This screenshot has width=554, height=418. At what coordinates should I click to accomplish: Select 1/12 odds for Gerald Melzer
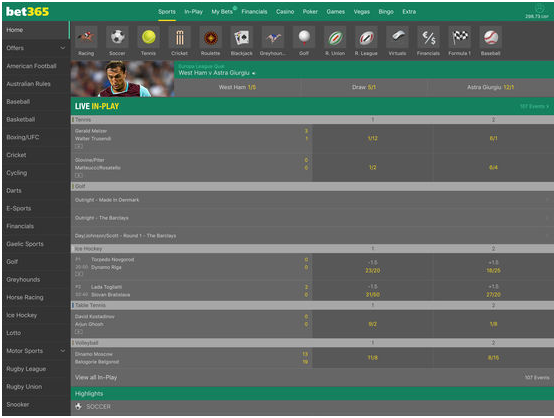373,139
